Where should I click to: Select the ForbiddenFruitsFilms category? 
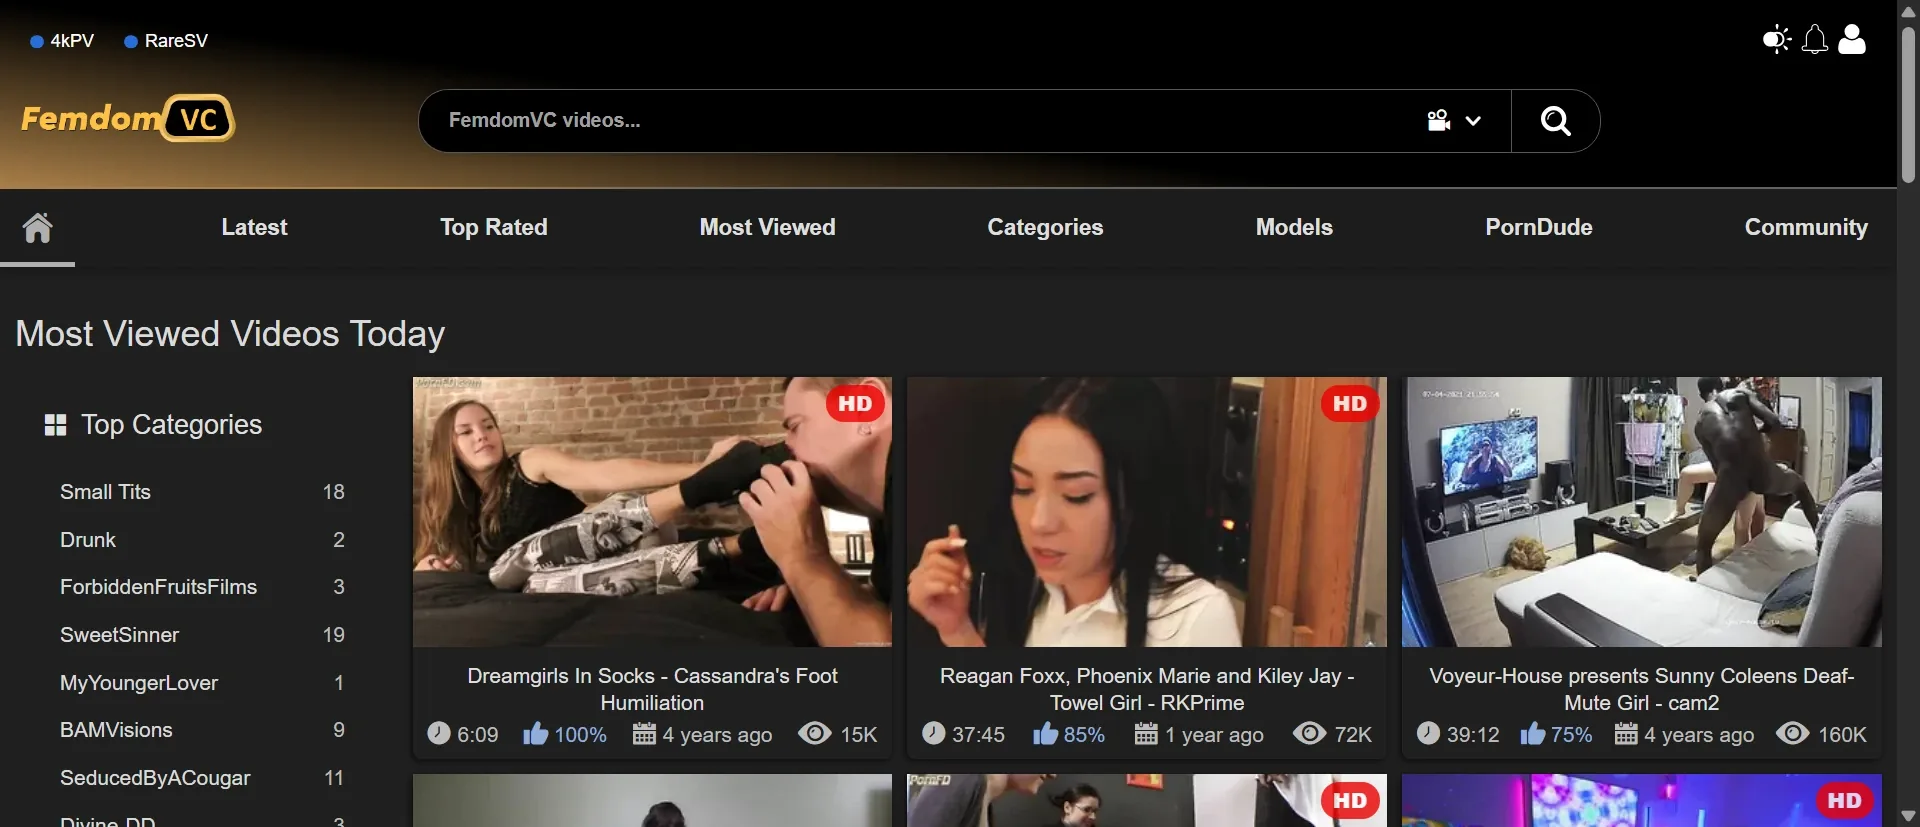click(x=158, y=587)
